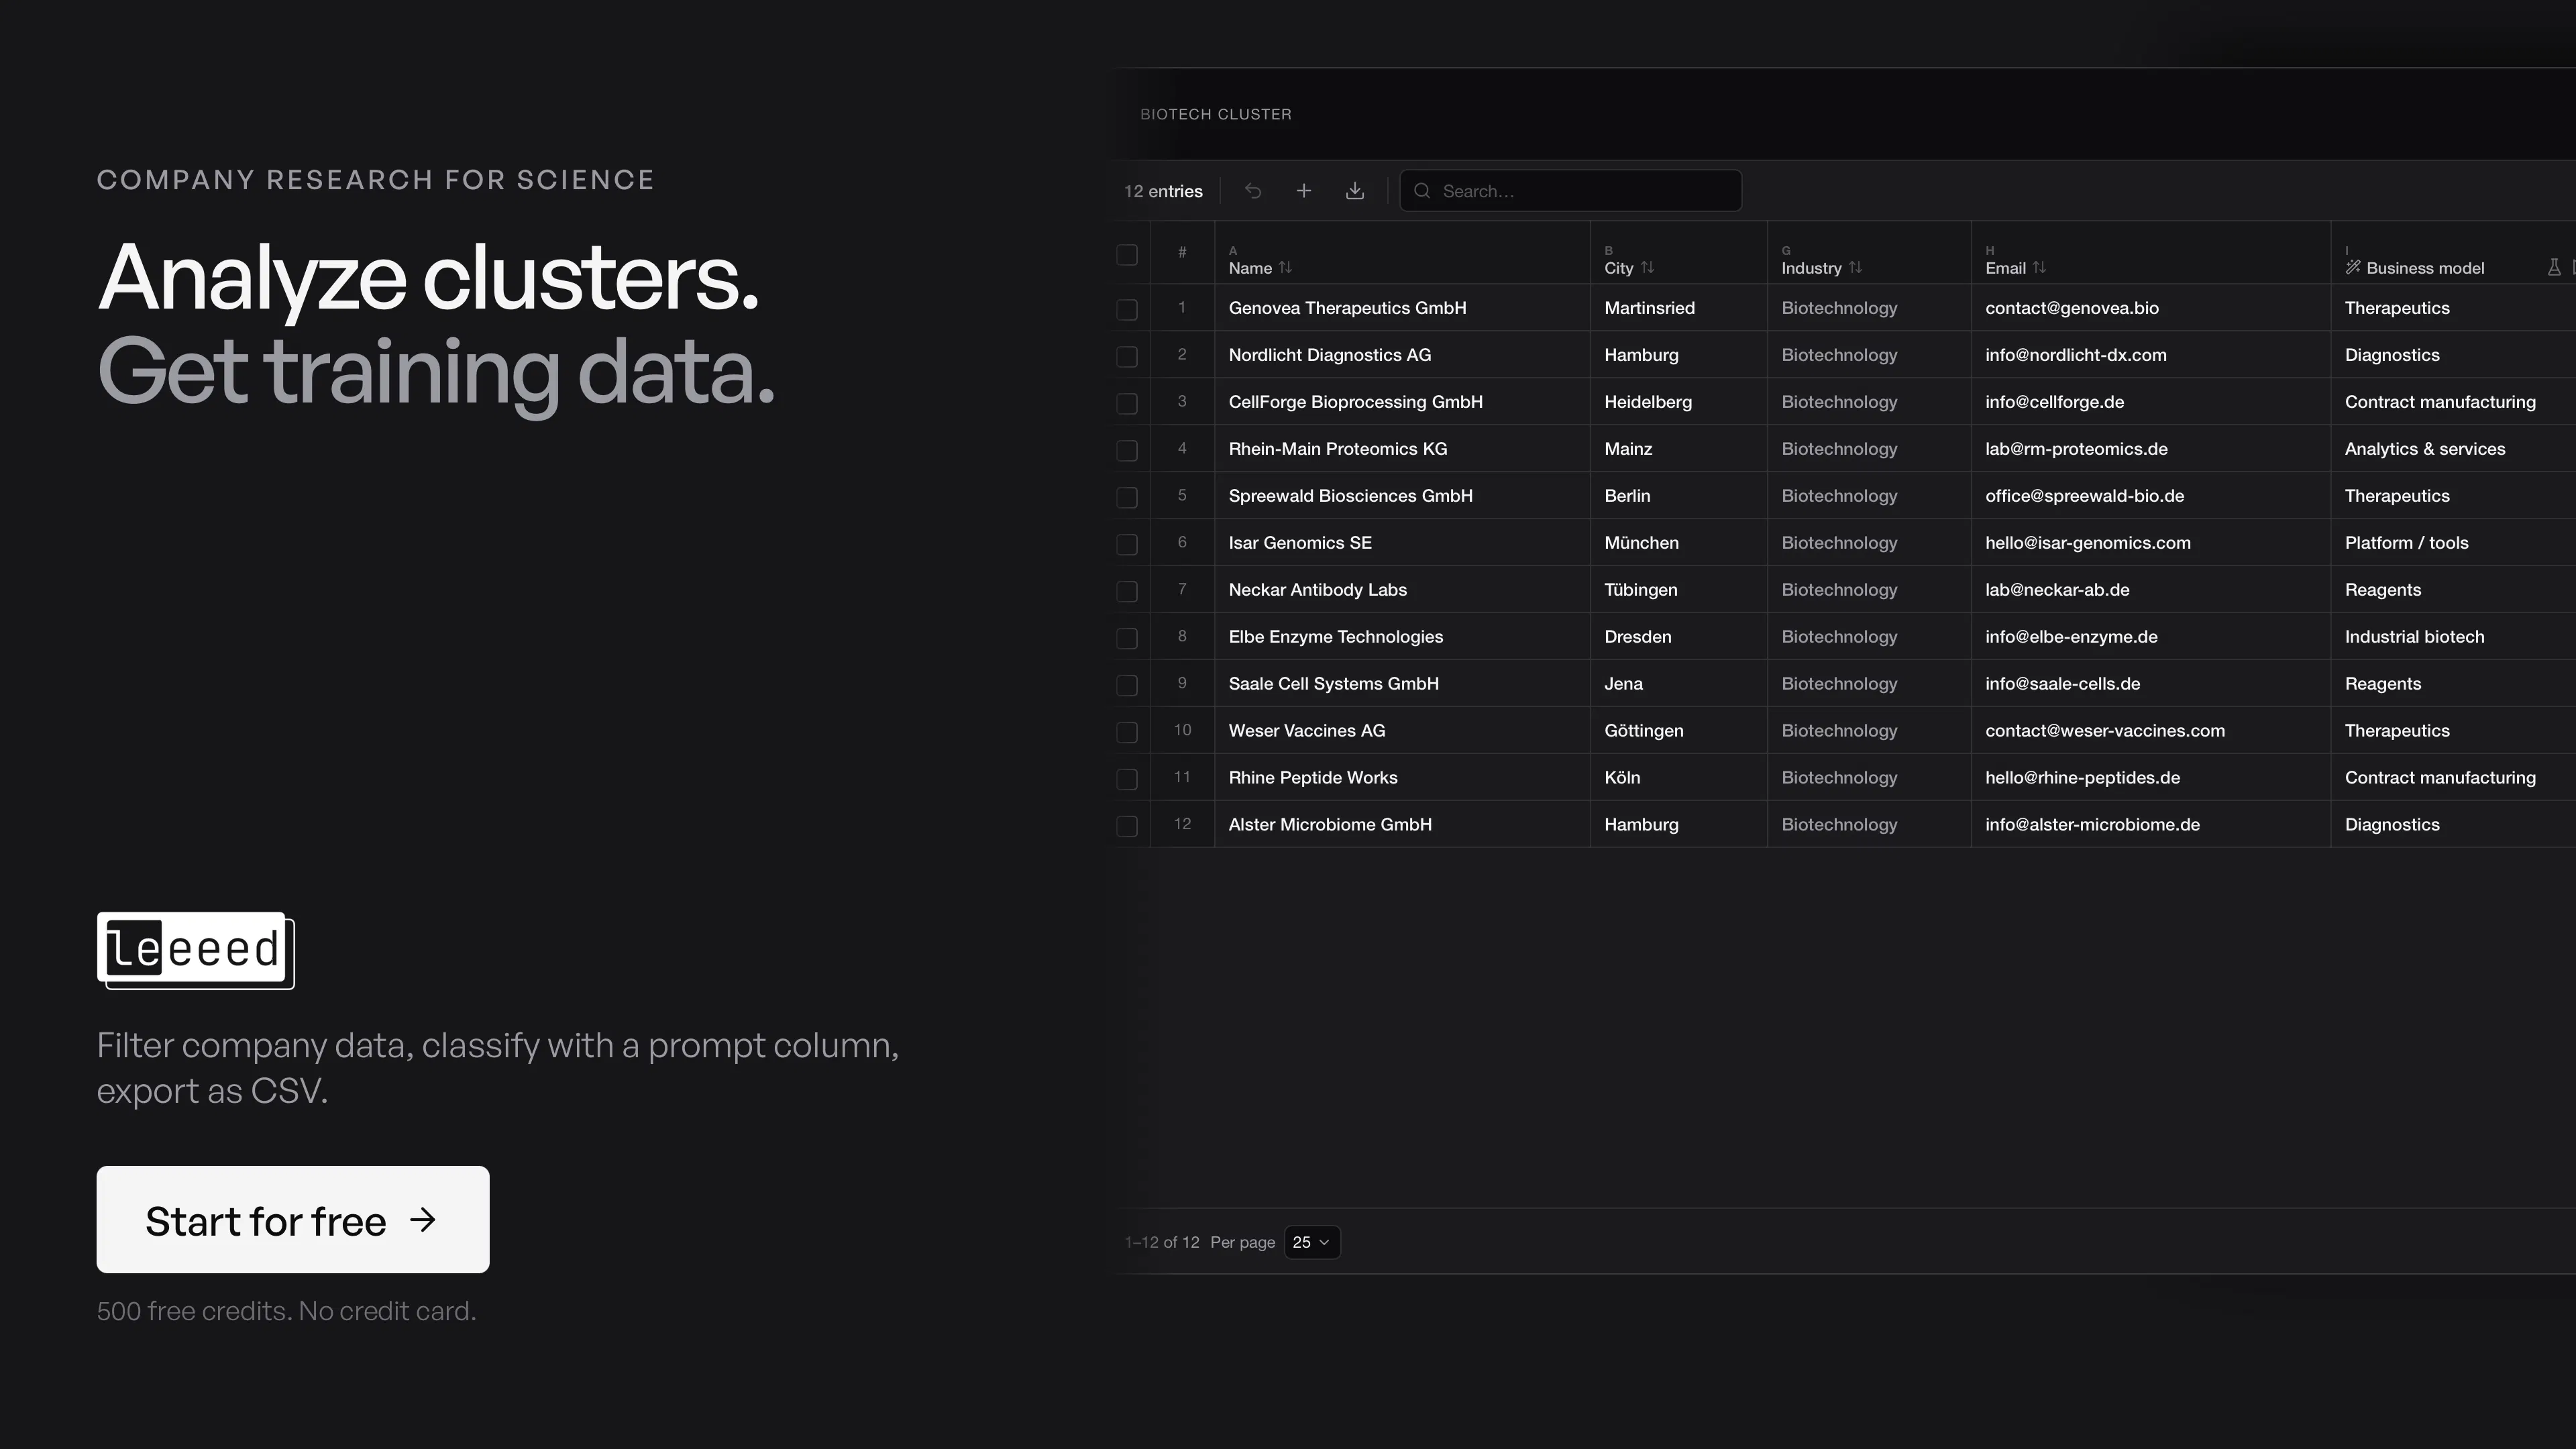Open the Per page 25 dropdown
Viewport: 2576px width, 1449px height.
pos(1312,1242)
